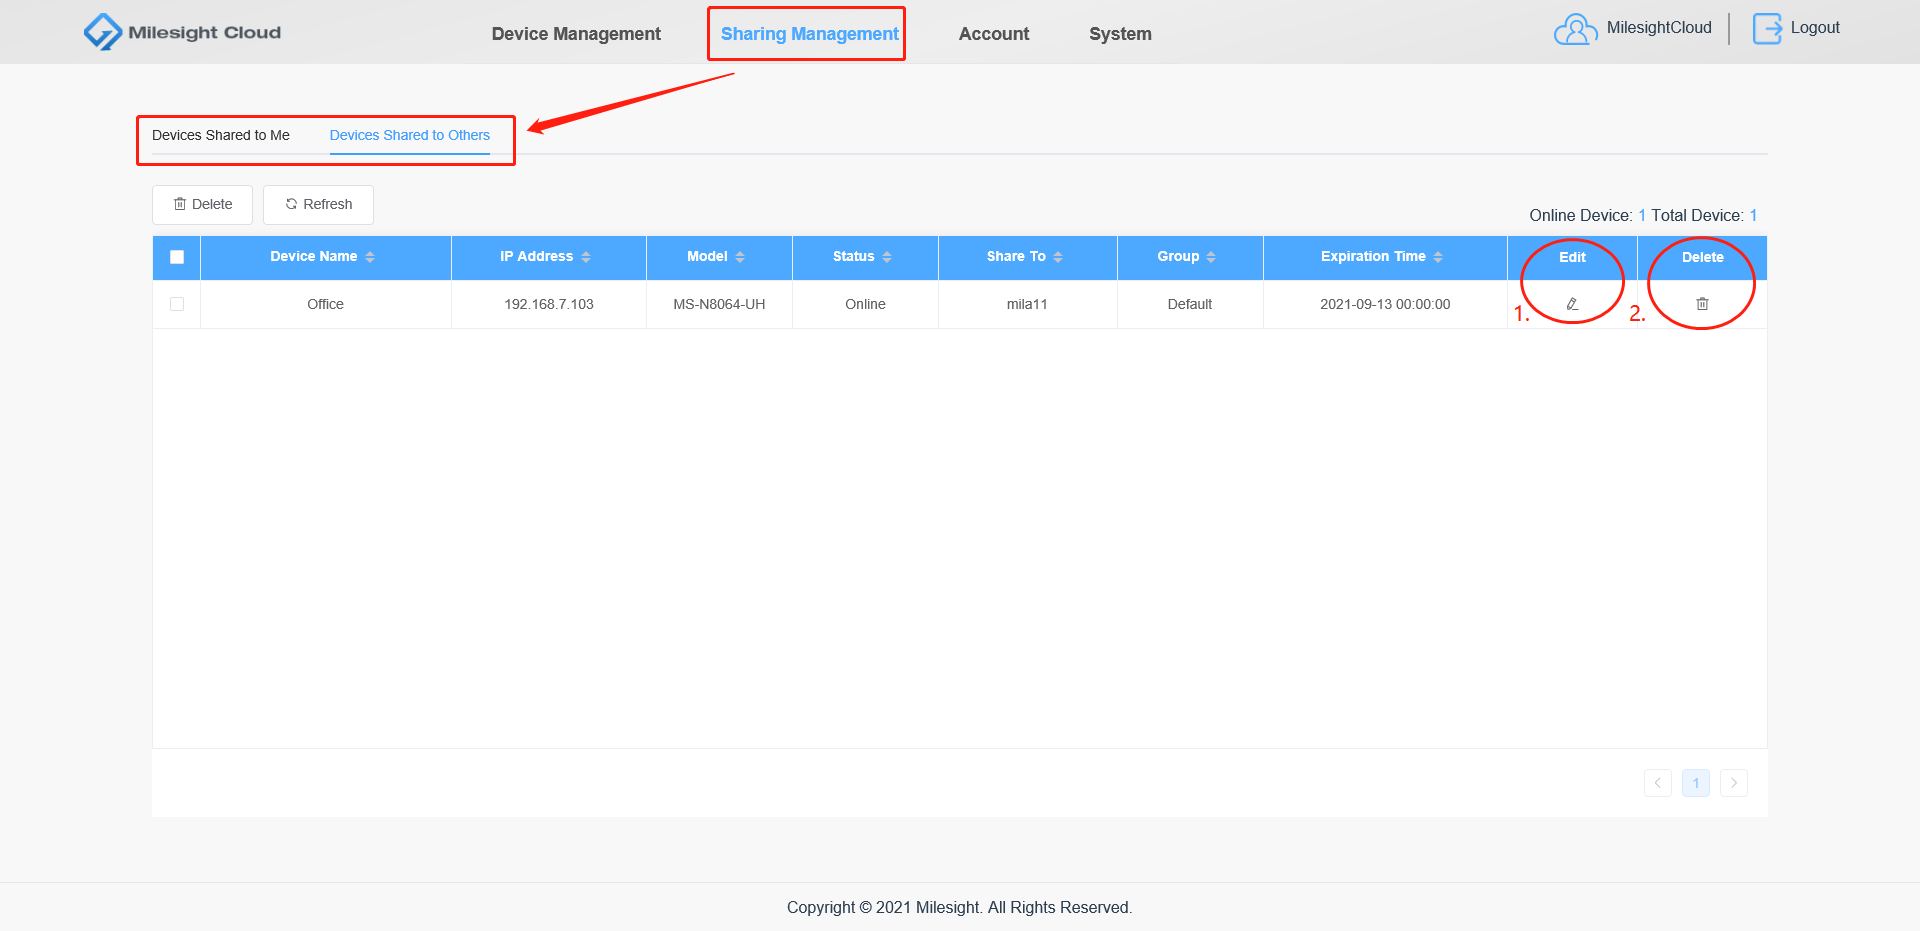The image size is (1920, 931).
Task: Click the Logout link text
Action: pos(1815,28)
